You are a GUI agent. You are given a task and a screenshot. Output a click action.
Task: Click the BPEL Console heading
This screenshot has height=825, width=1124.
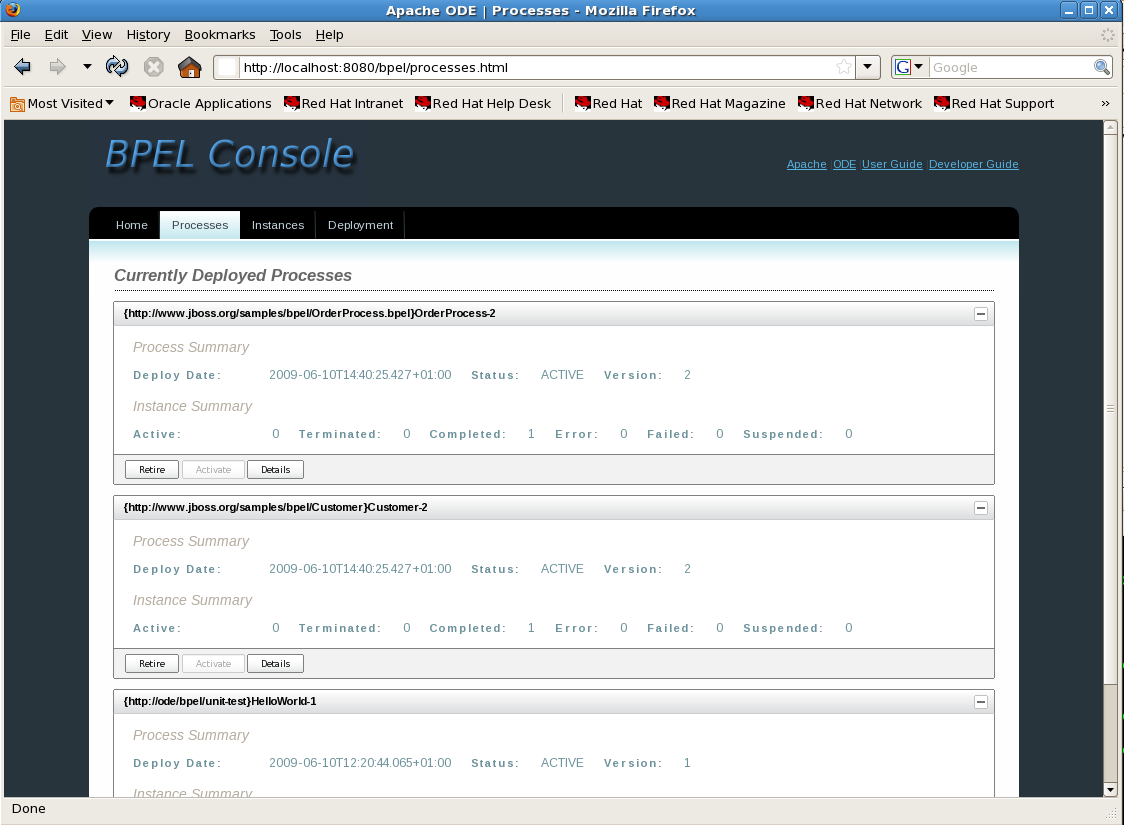(x=230, y=154)
